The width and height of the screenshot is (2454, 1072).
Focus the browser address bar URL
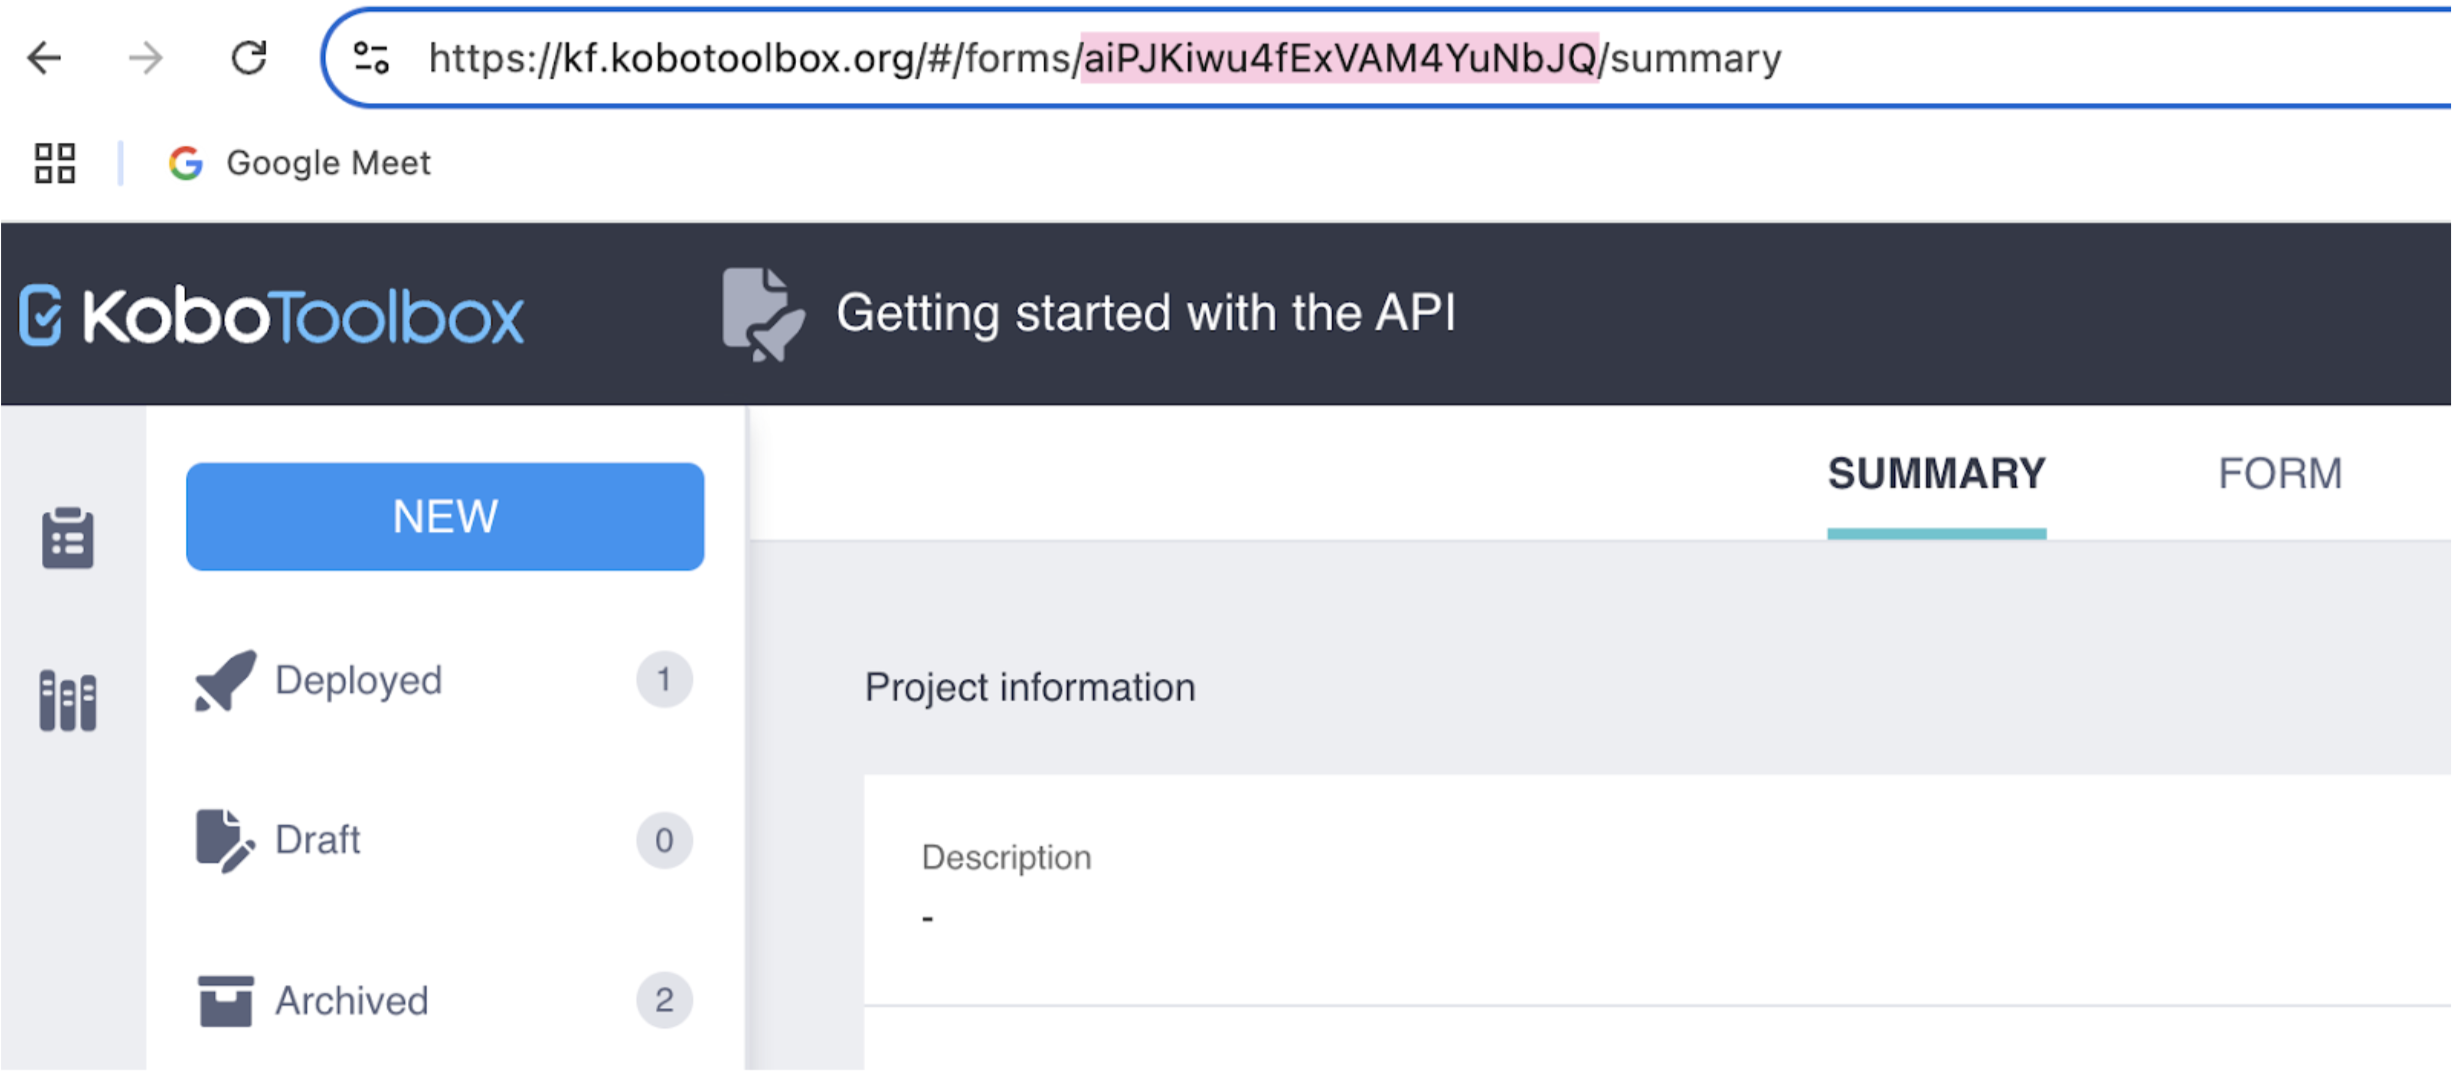[x=1100, y=58]
